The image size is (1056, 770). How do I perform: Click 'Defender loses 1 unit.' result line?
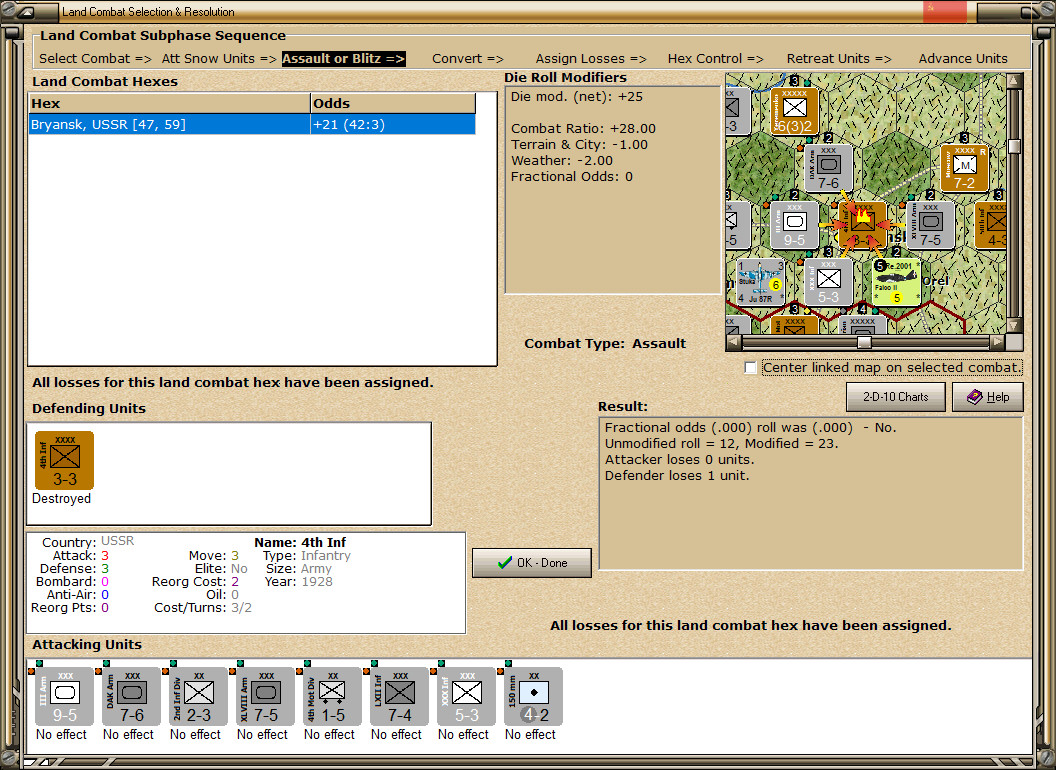[677, 476]
